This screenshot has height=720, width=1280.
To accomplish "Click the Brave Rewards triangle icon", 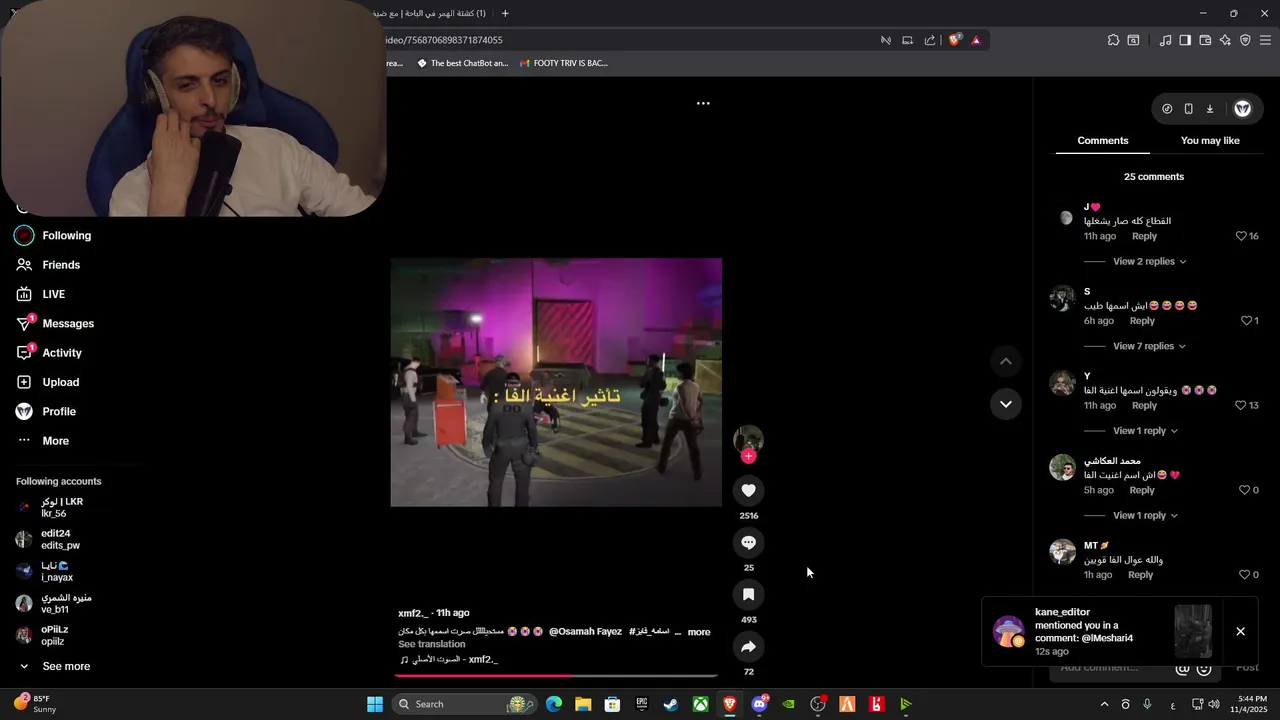I will tap(976, 40).
